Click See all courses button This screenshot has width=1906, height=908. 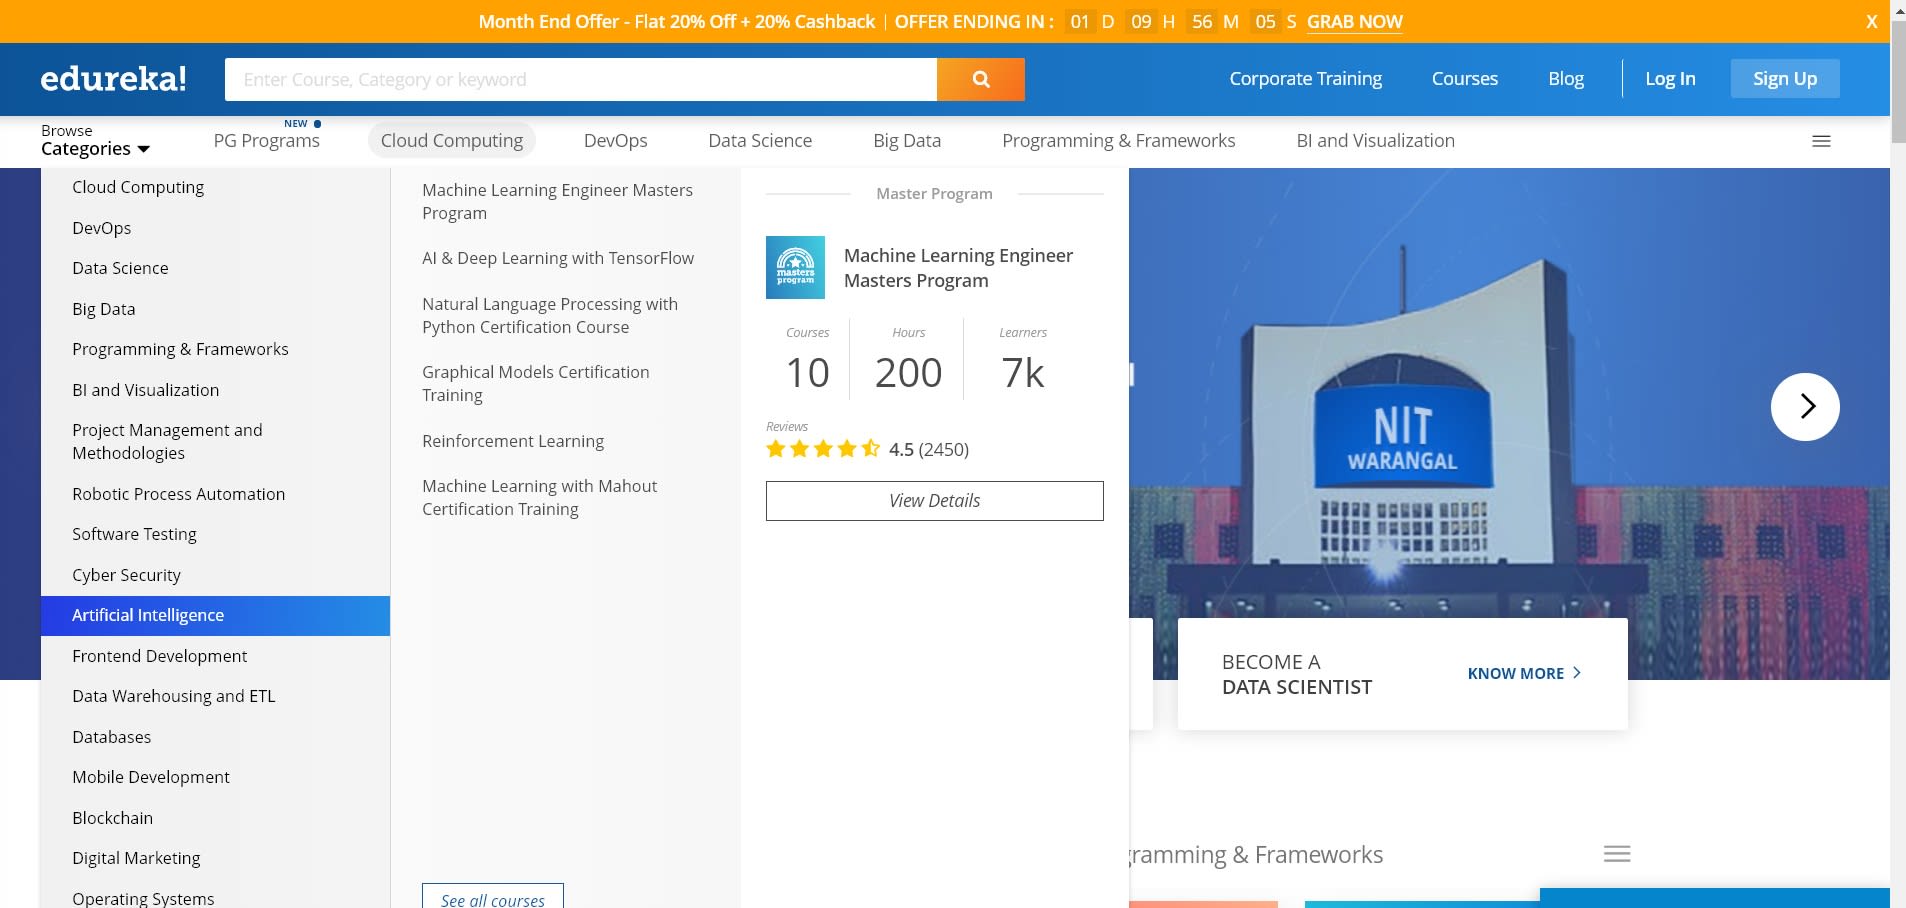[x=493, y=898]
